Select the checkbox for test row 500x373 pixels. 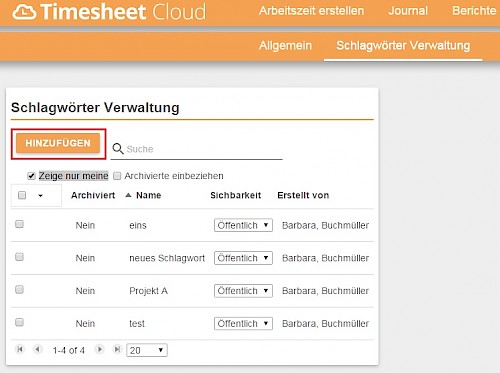point(19,322)
